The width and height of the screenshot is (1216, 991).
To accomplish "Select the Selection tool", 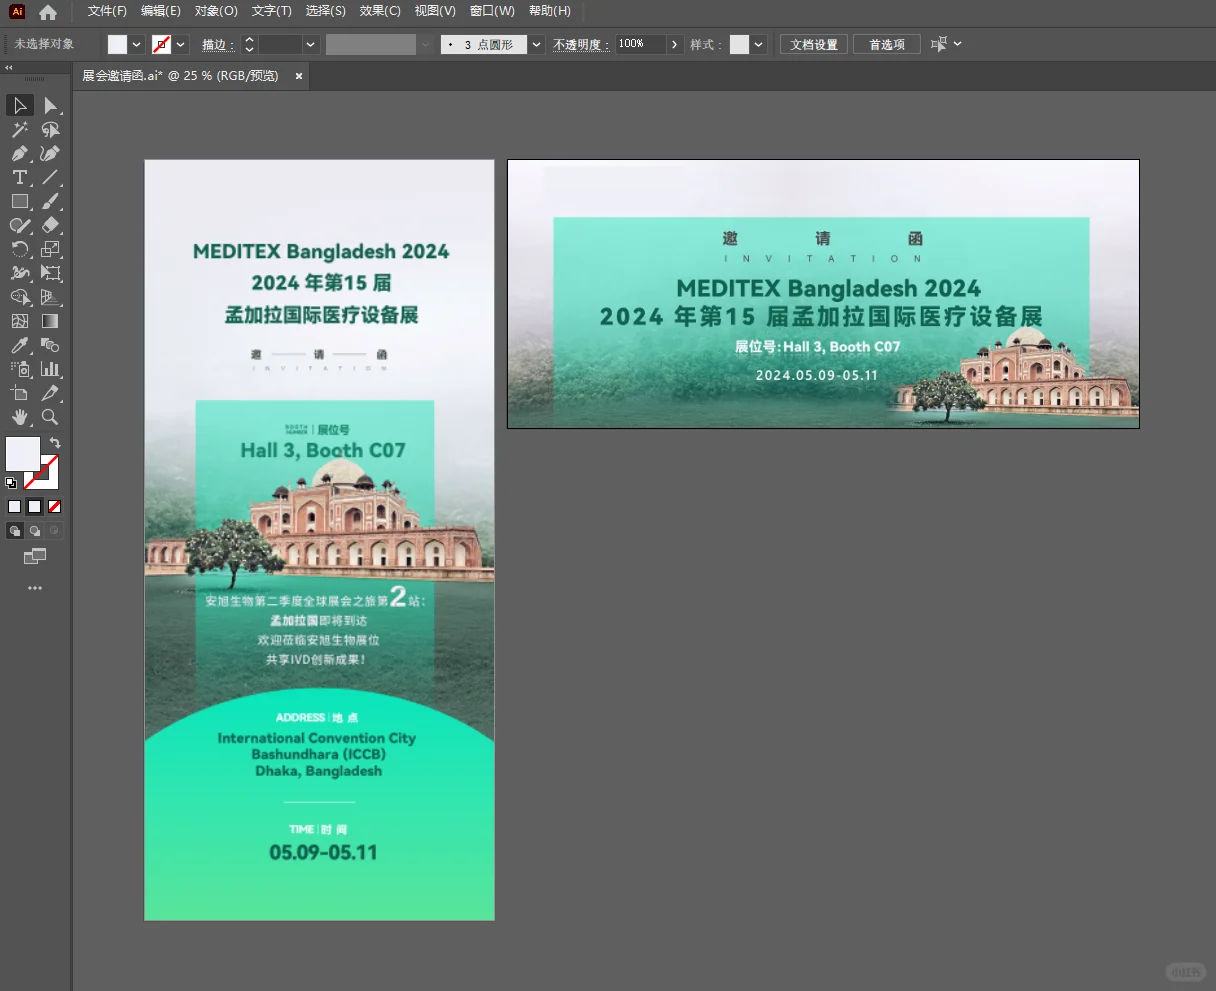I will (19, 105).
